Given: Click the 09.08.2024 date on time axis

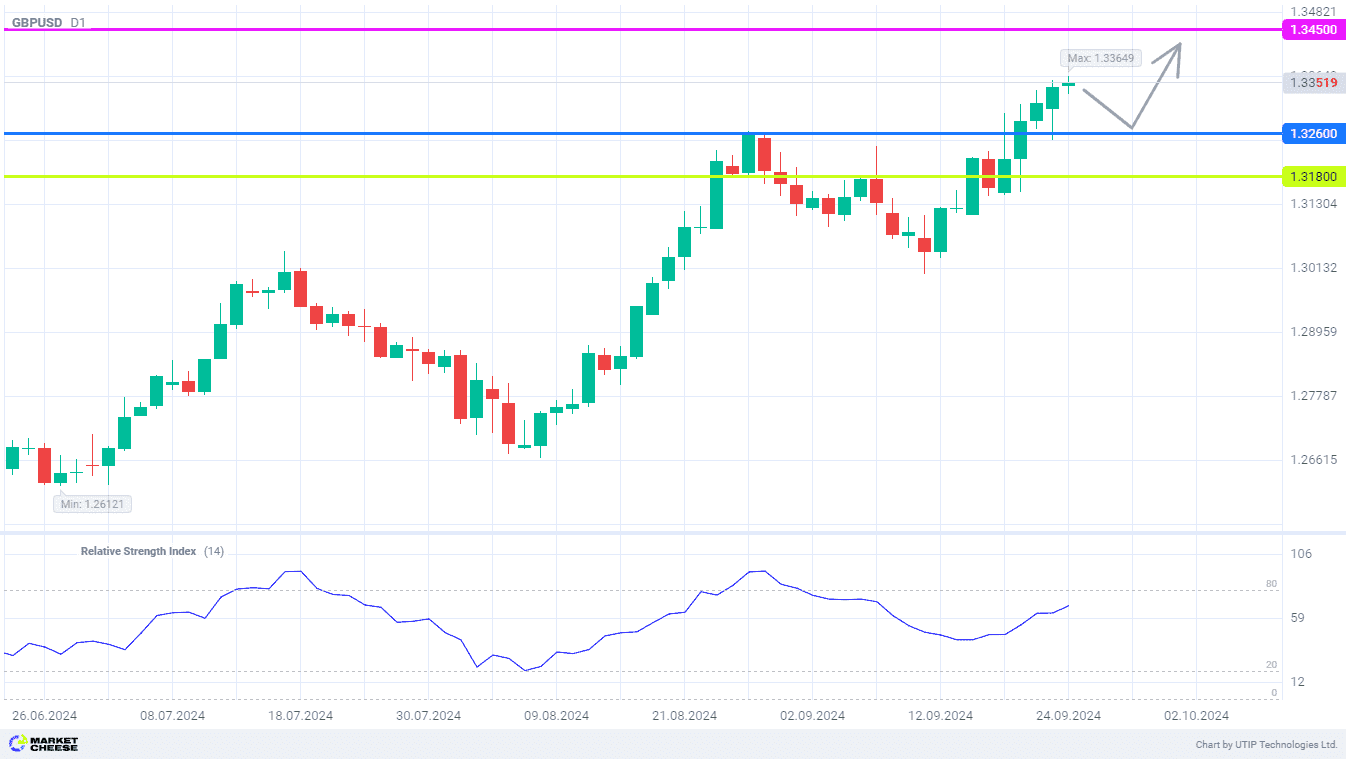Looking at the screenshot, I should click(556, 715).
